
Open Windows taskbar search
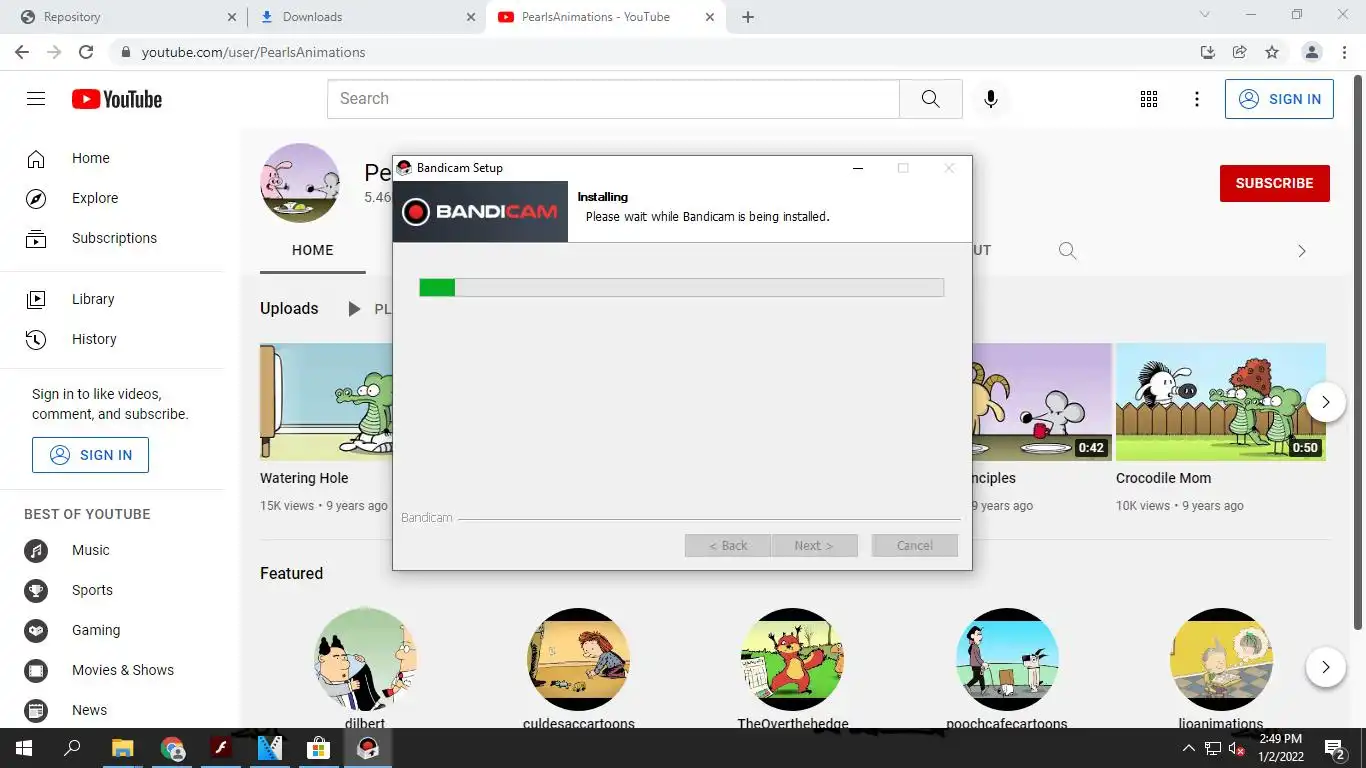click(x=72, y=748)
